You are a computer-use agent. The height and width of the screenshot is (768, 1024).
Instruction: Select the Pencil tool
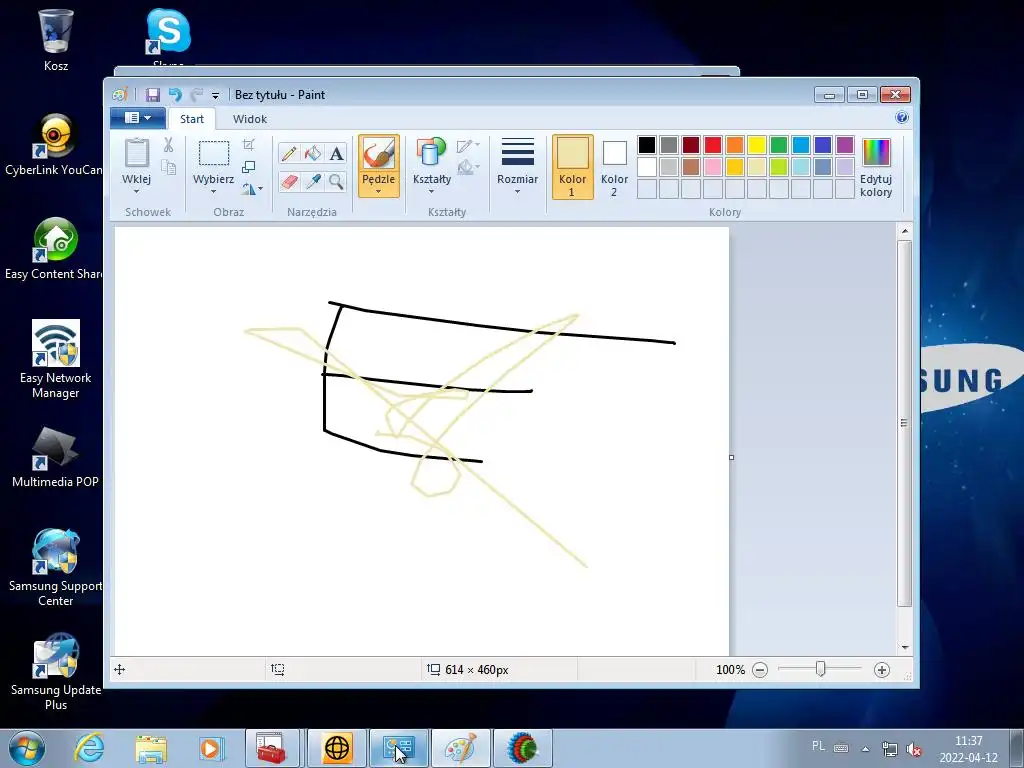289,153
